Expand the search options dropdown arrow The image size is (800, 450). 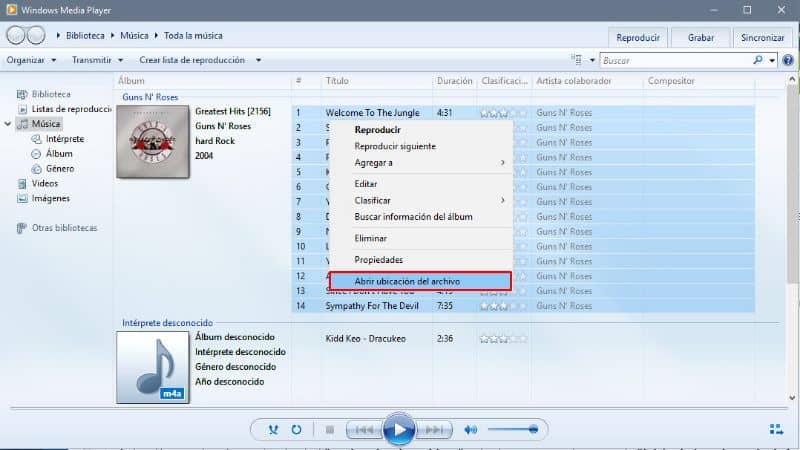click(x=772, y=60)
